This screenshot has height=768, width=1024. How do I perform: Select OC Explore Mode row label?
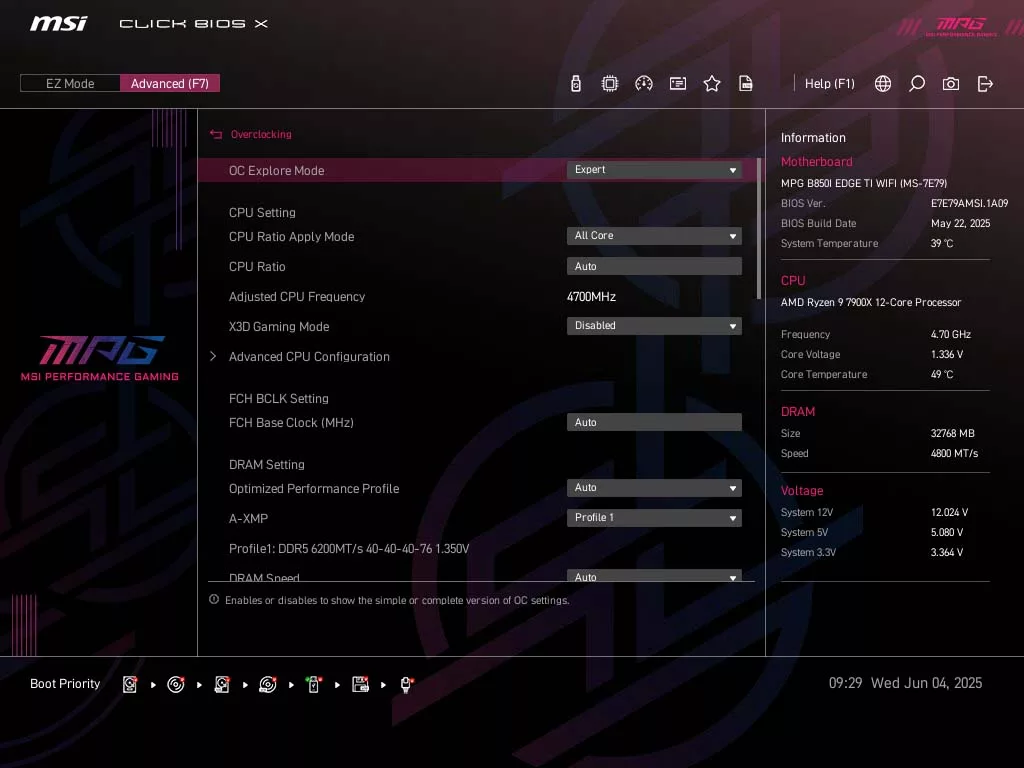click(x=276, y=170)
